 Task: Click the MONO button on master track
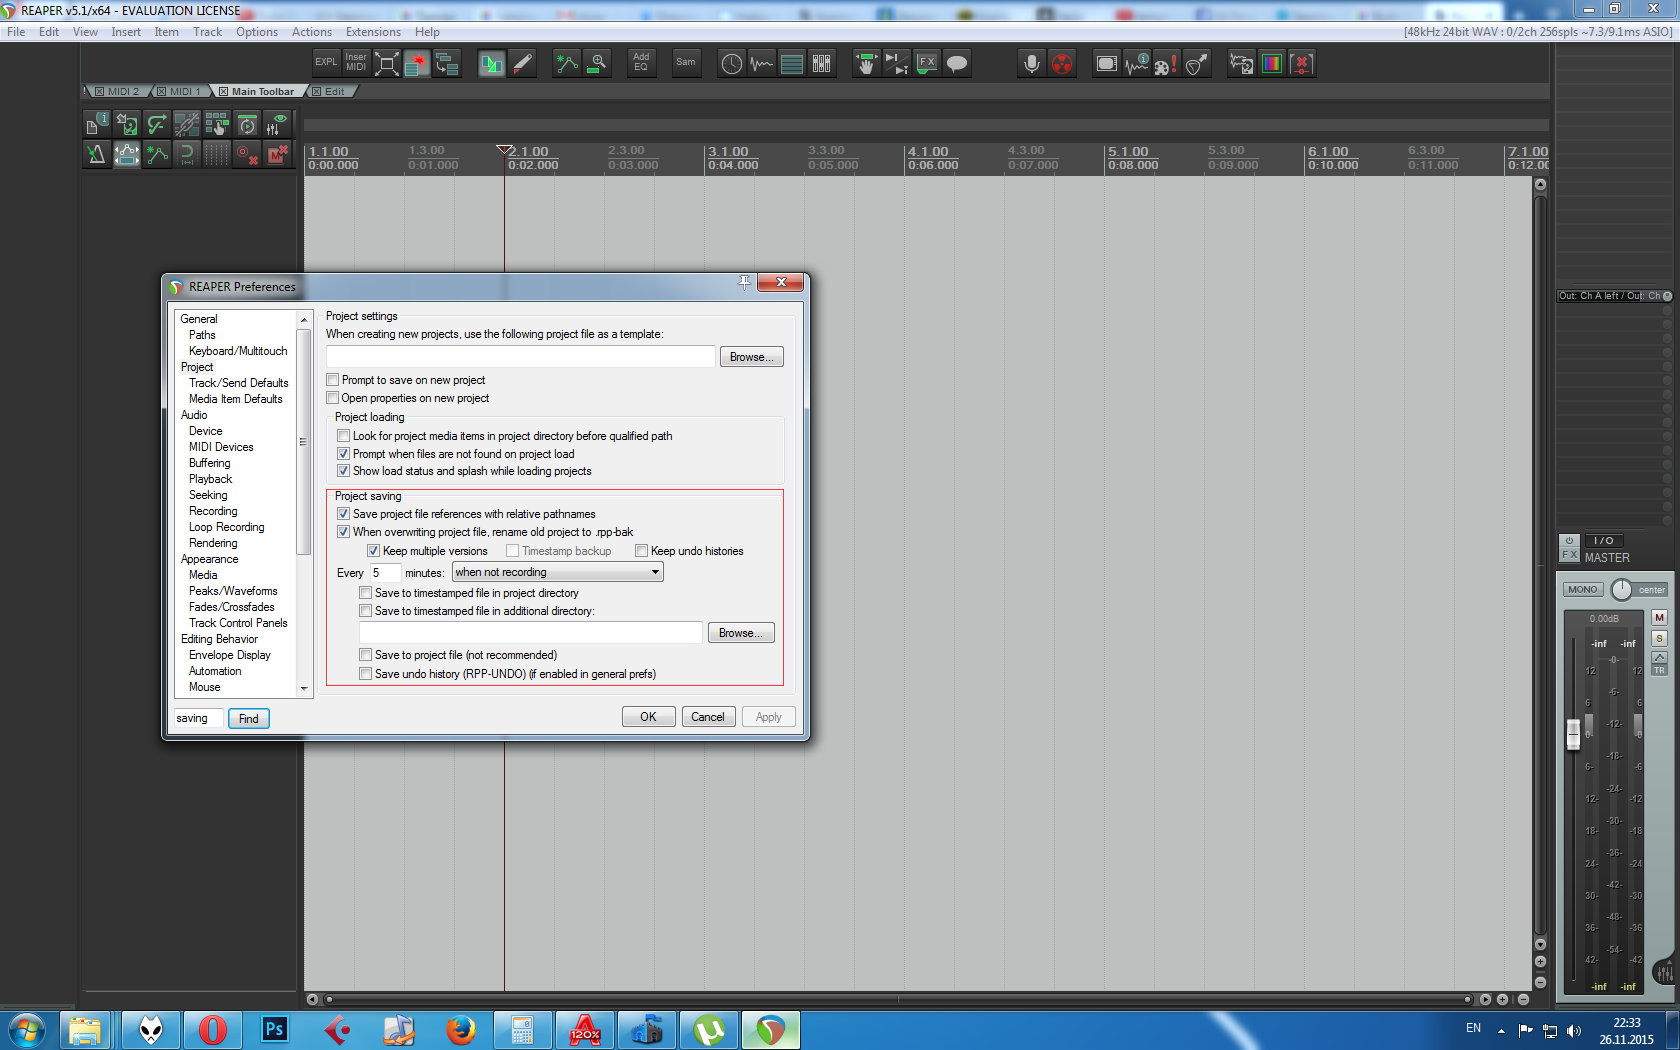tap(1583, 590)
